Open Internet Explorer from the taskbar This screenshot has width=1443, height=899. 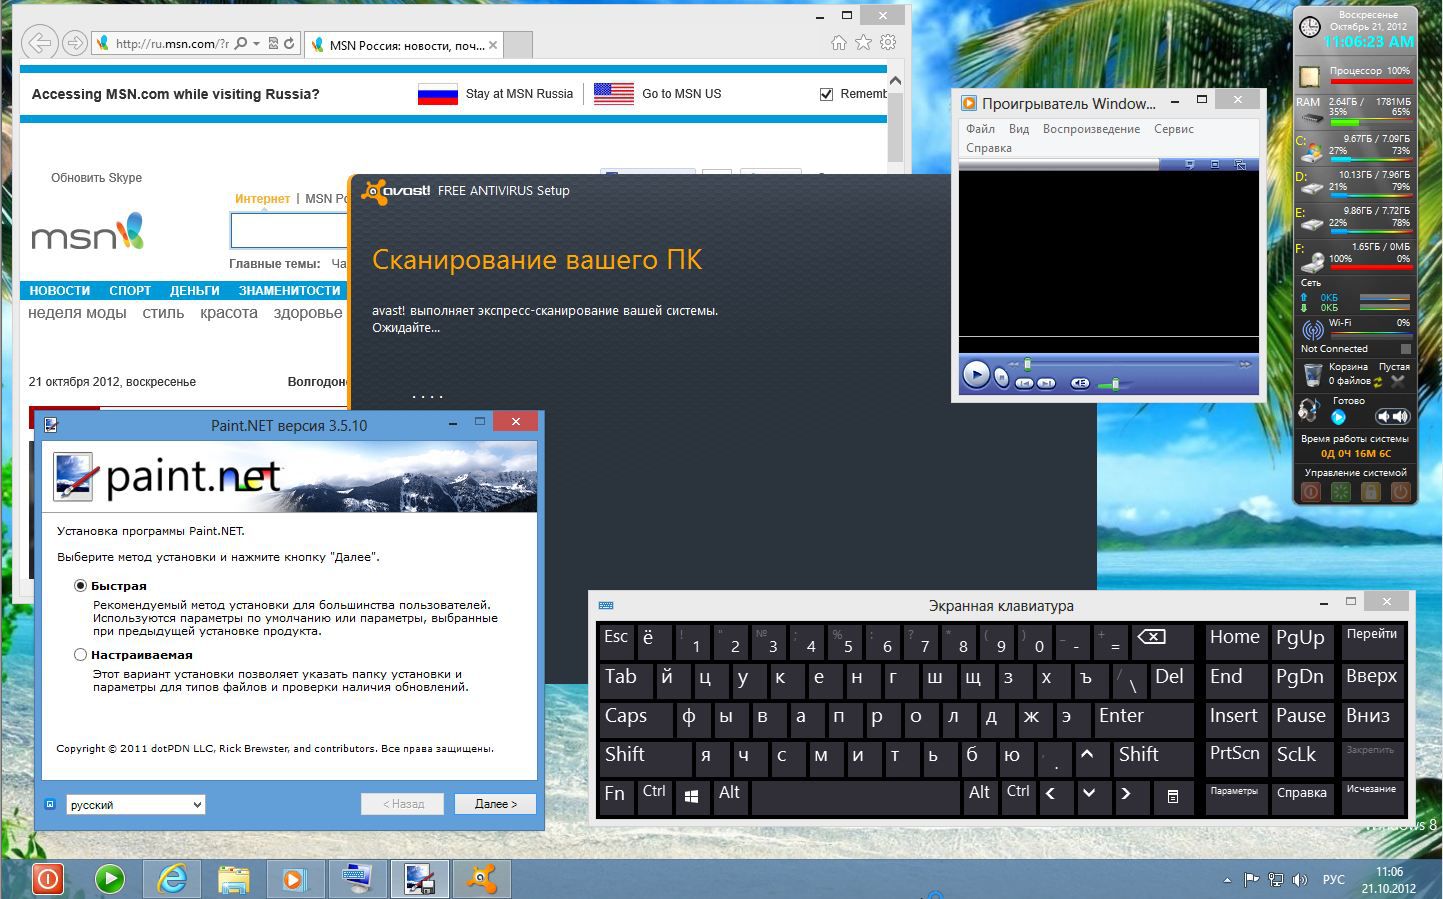[172, 878]
